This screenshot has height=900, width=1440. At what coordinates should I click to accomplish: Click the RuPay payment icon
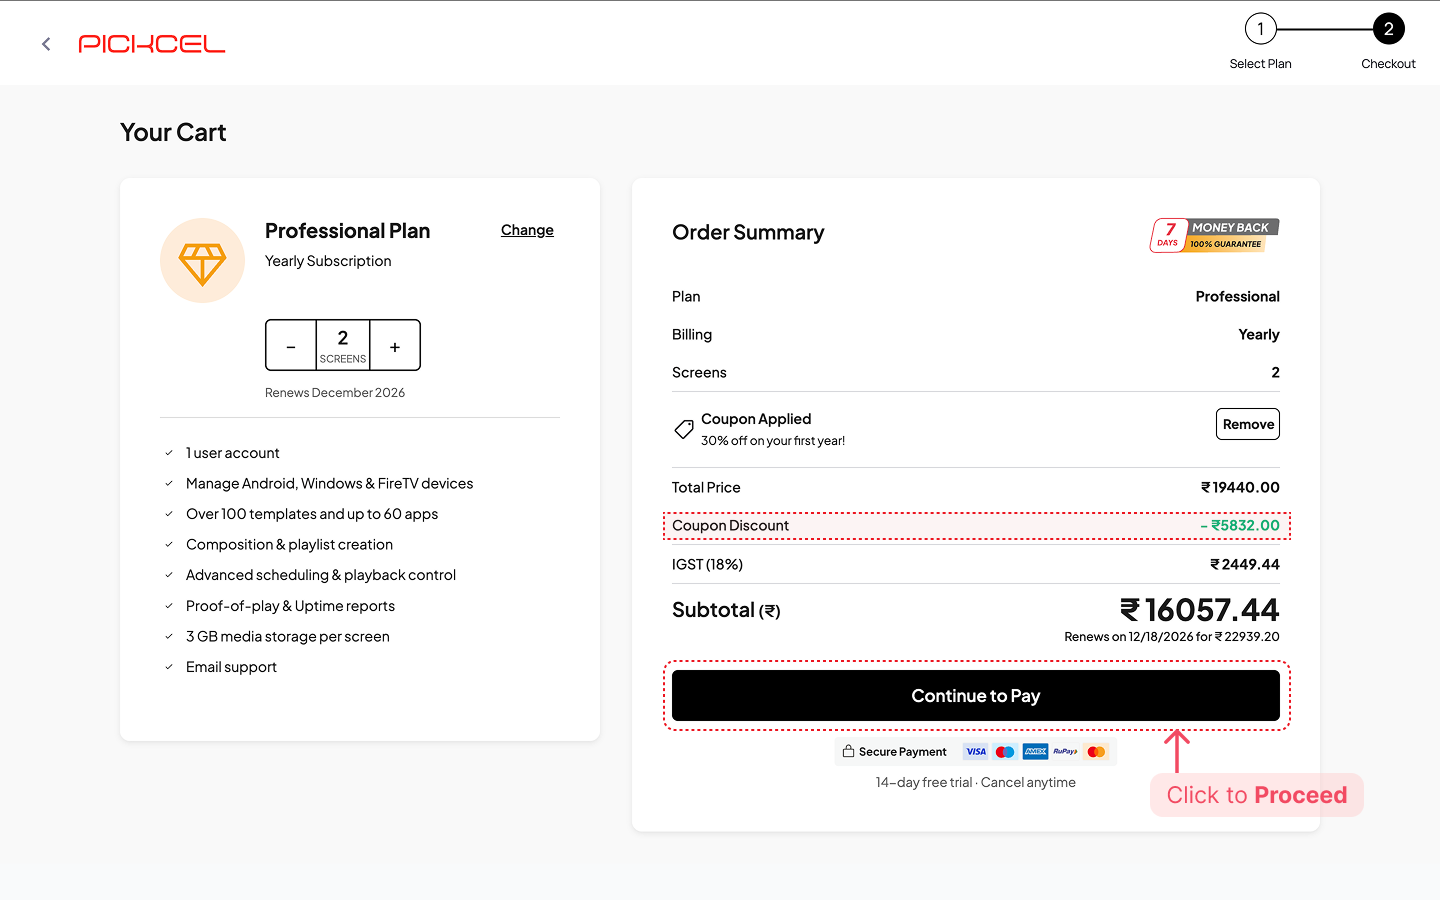point(1065,752)
